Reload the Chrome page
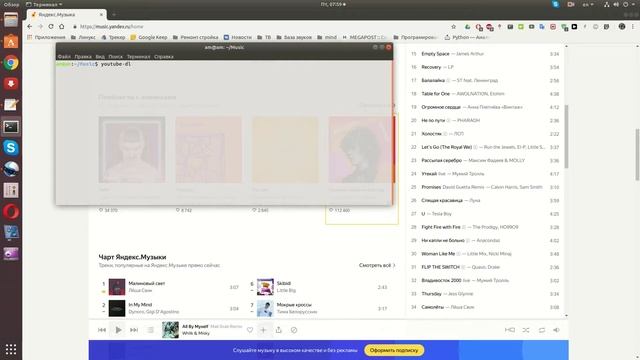Viewport: 640px width, 360px height. point(51,27)
